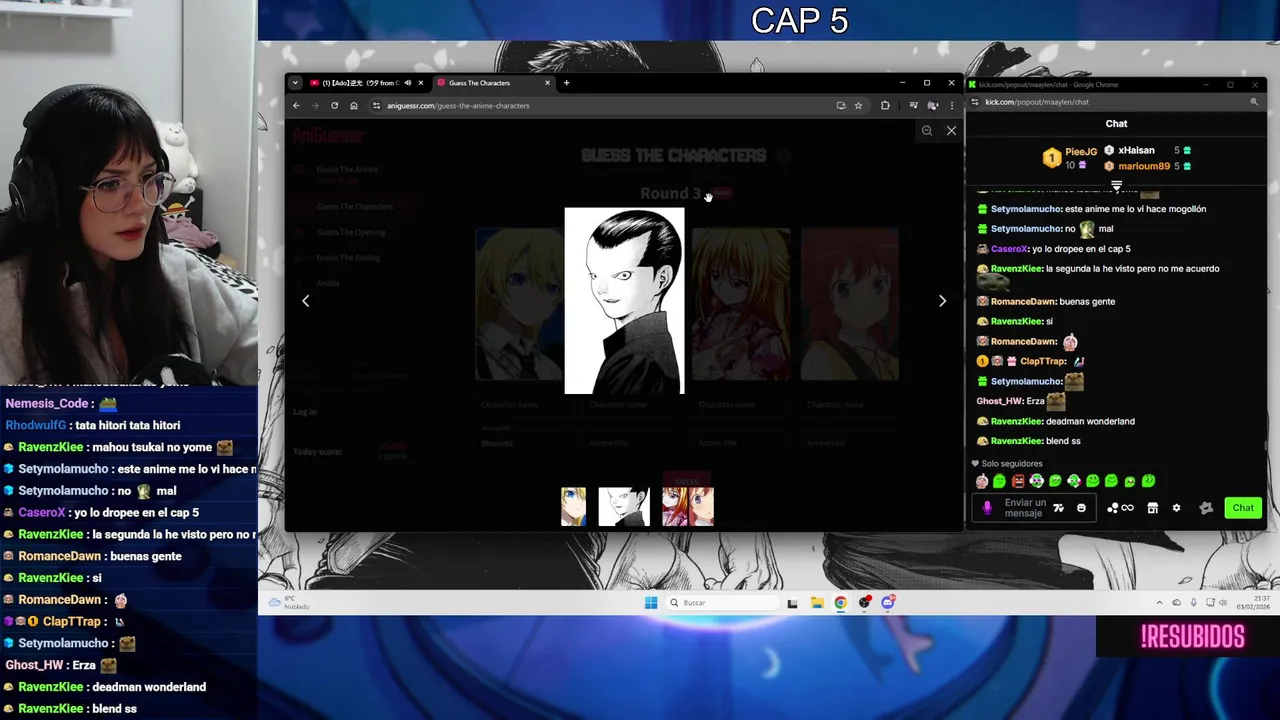
Task: Click CaseroX username in Kick chat
Action: tap(1009, 249)
